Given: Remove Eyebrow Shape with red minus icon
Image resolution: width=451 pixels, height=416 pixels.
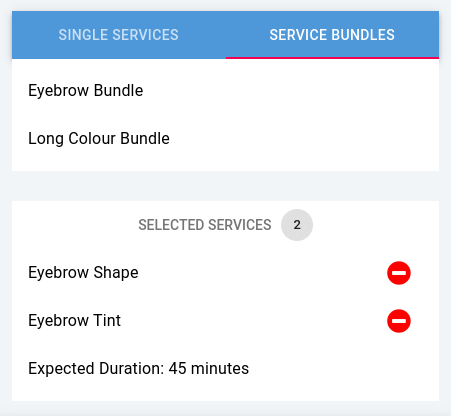Looking at the screenshot, I should [399, 273].
